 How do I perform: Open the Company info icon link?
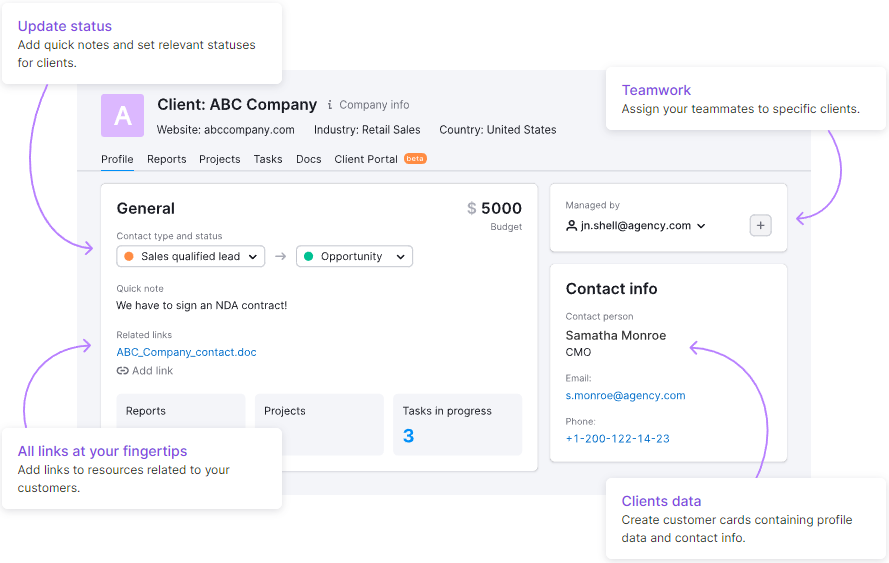329,105
